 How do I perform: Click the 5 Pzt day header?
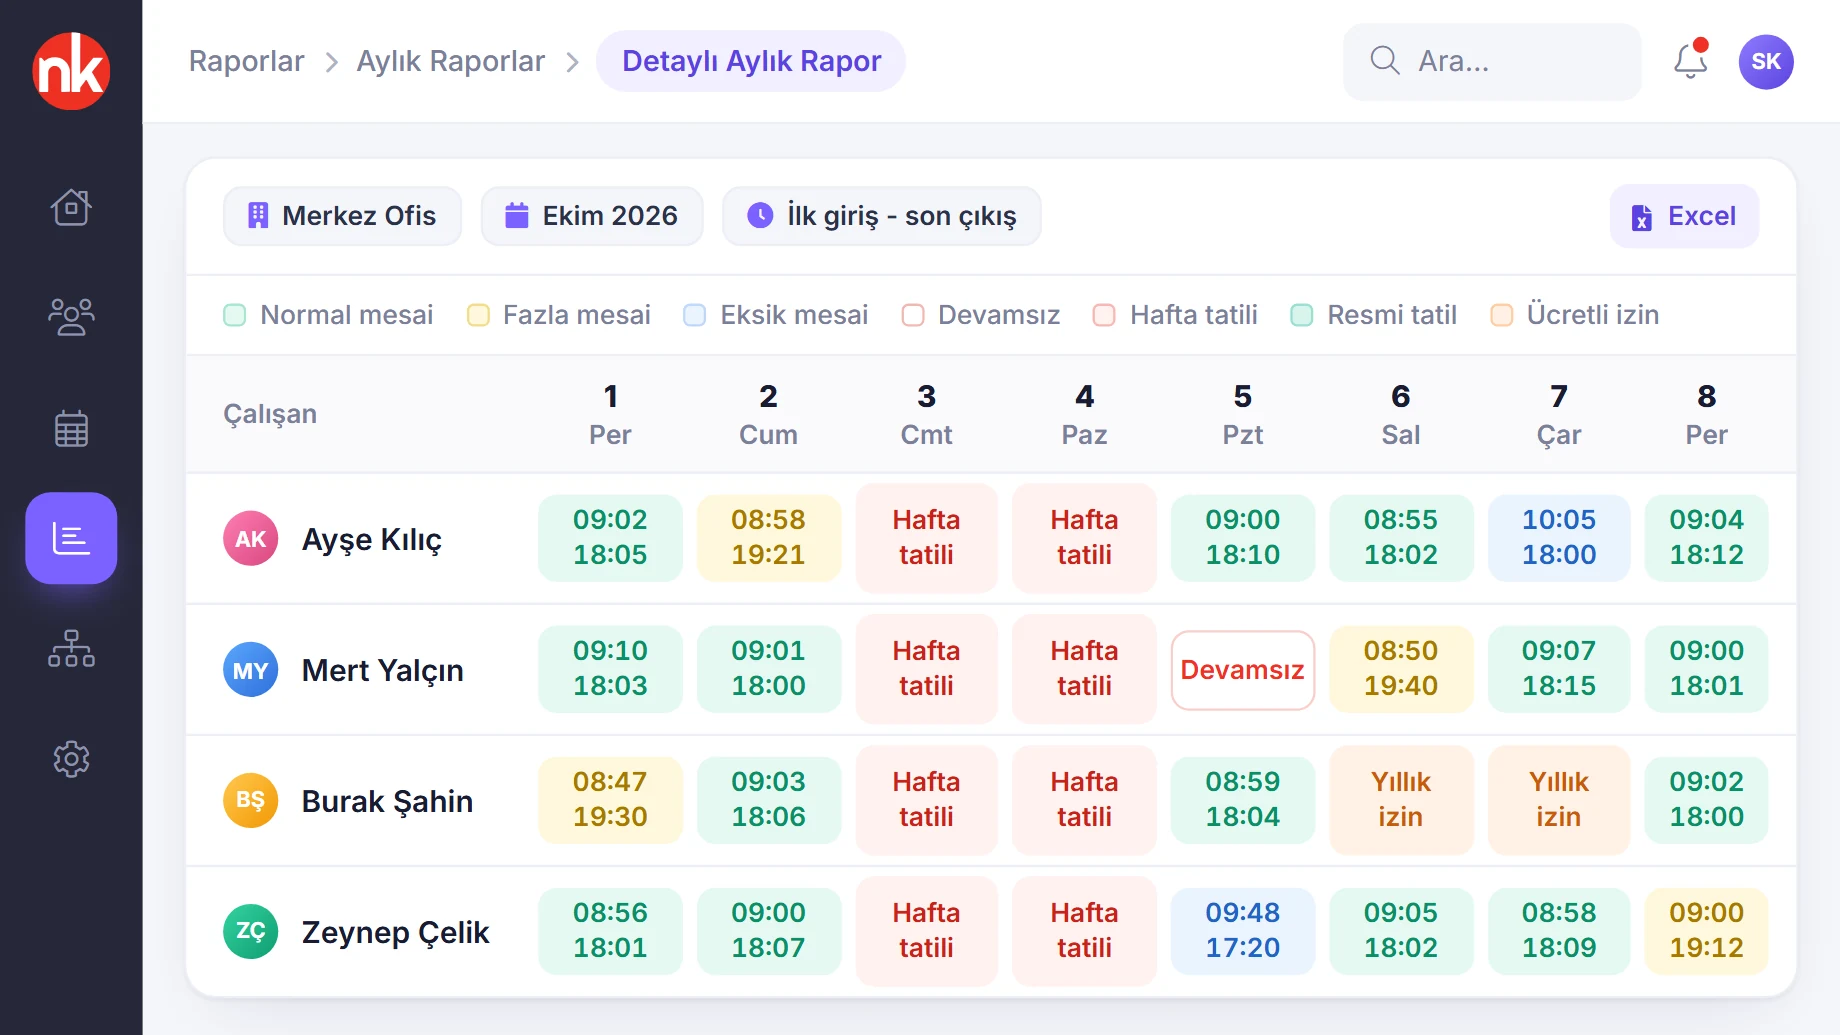[1243, 414]
